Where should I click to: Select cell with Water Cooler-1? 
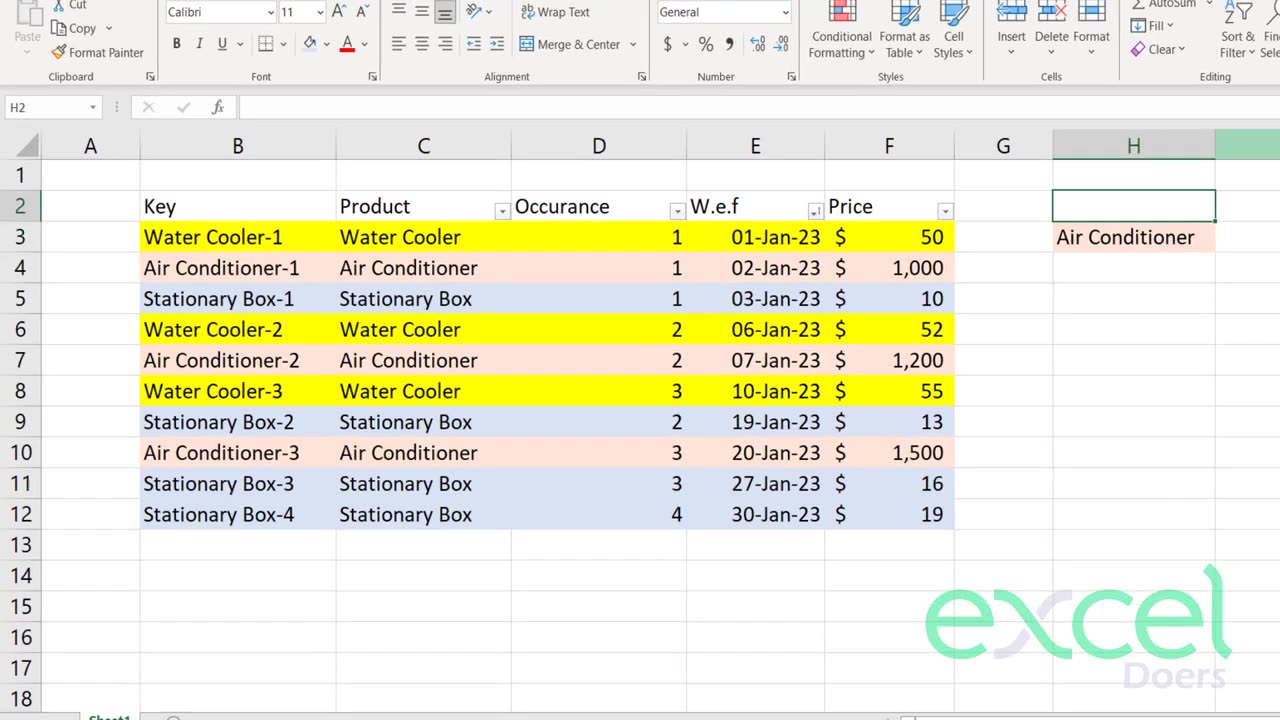(x=238, y=237)
